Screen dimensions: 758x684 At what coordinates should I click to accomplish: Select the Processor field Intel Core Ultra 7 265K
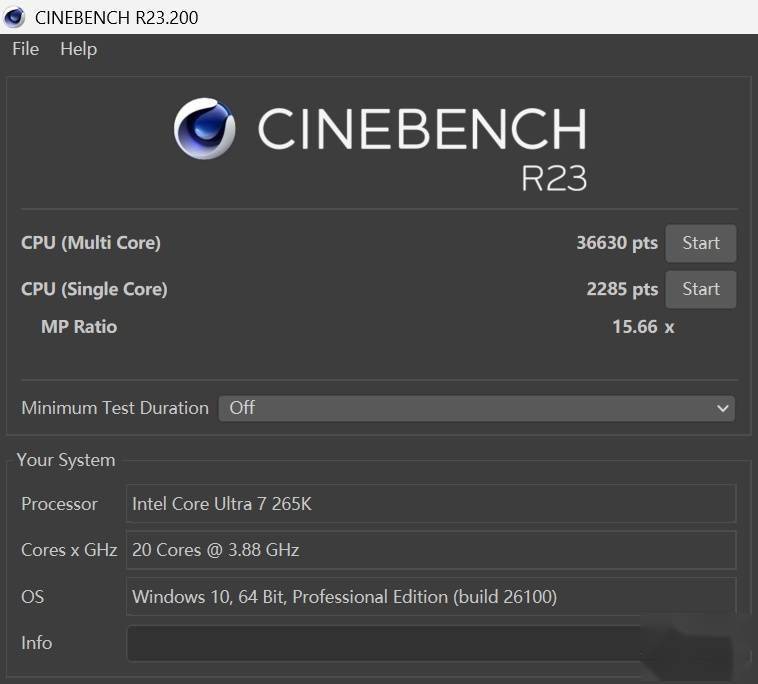point(431,504)
